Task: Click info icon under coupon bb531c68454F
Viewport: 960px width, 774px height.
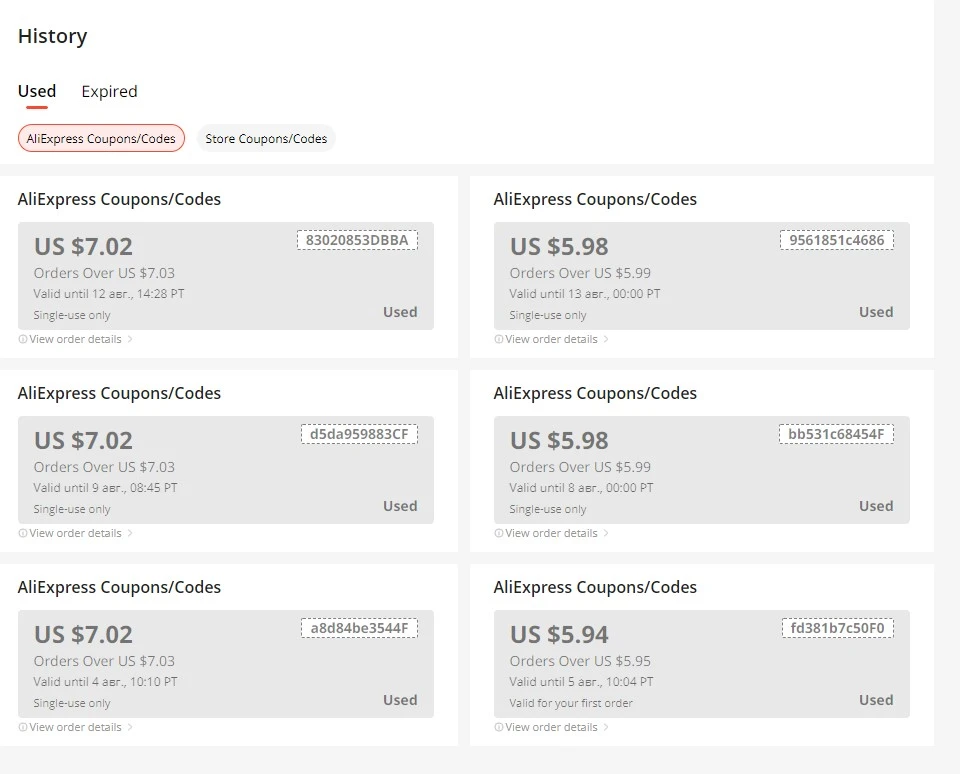Action: [498, 533]
